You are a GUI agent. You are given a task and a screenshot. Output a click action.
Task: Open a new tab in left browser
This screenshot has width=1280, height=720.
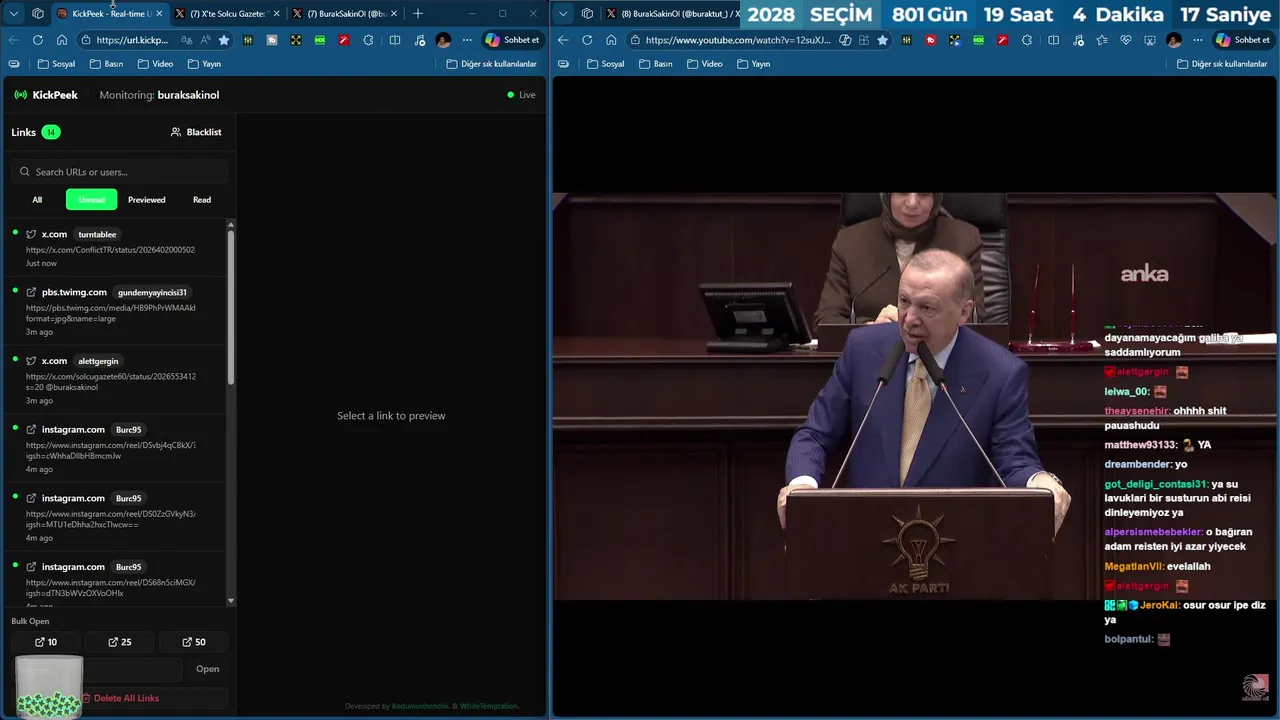pos(418,14)
